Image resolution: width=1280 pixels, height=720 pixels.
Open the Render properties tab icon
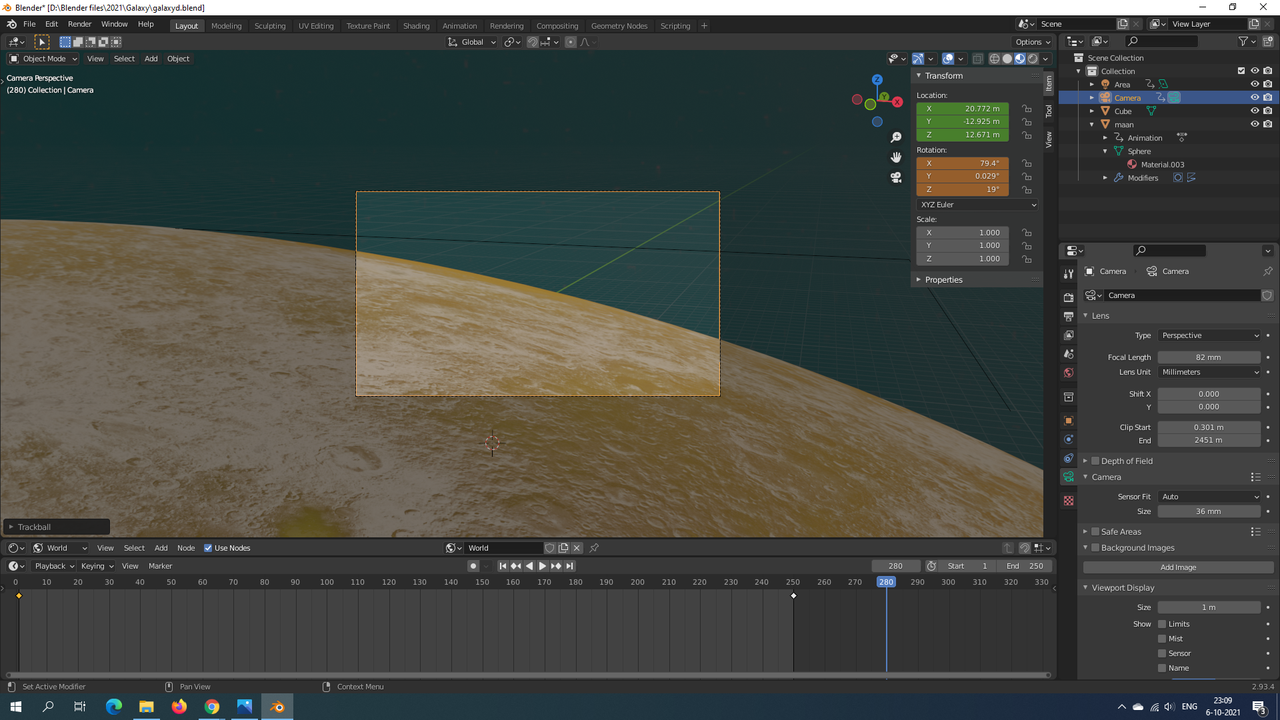coord(1068,297)
